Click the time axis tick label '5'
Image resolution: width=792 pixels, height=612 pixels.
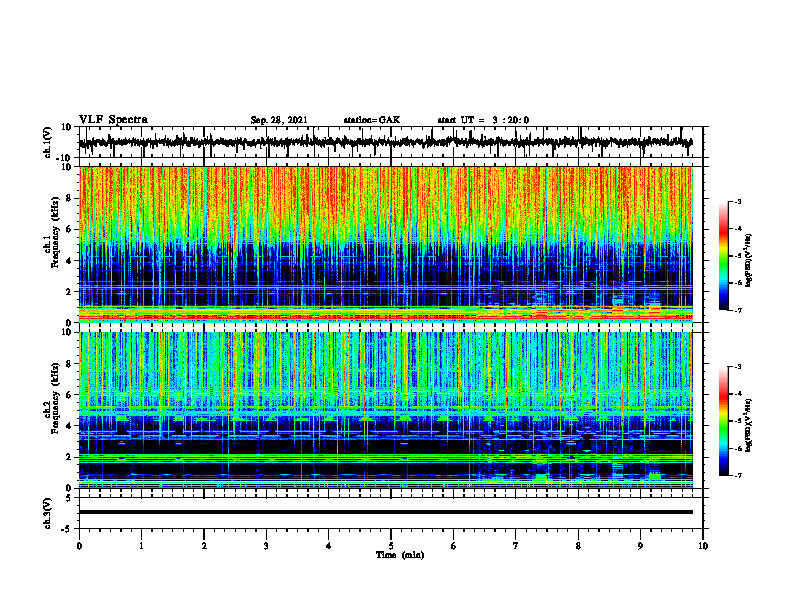[x=391, y=546]
